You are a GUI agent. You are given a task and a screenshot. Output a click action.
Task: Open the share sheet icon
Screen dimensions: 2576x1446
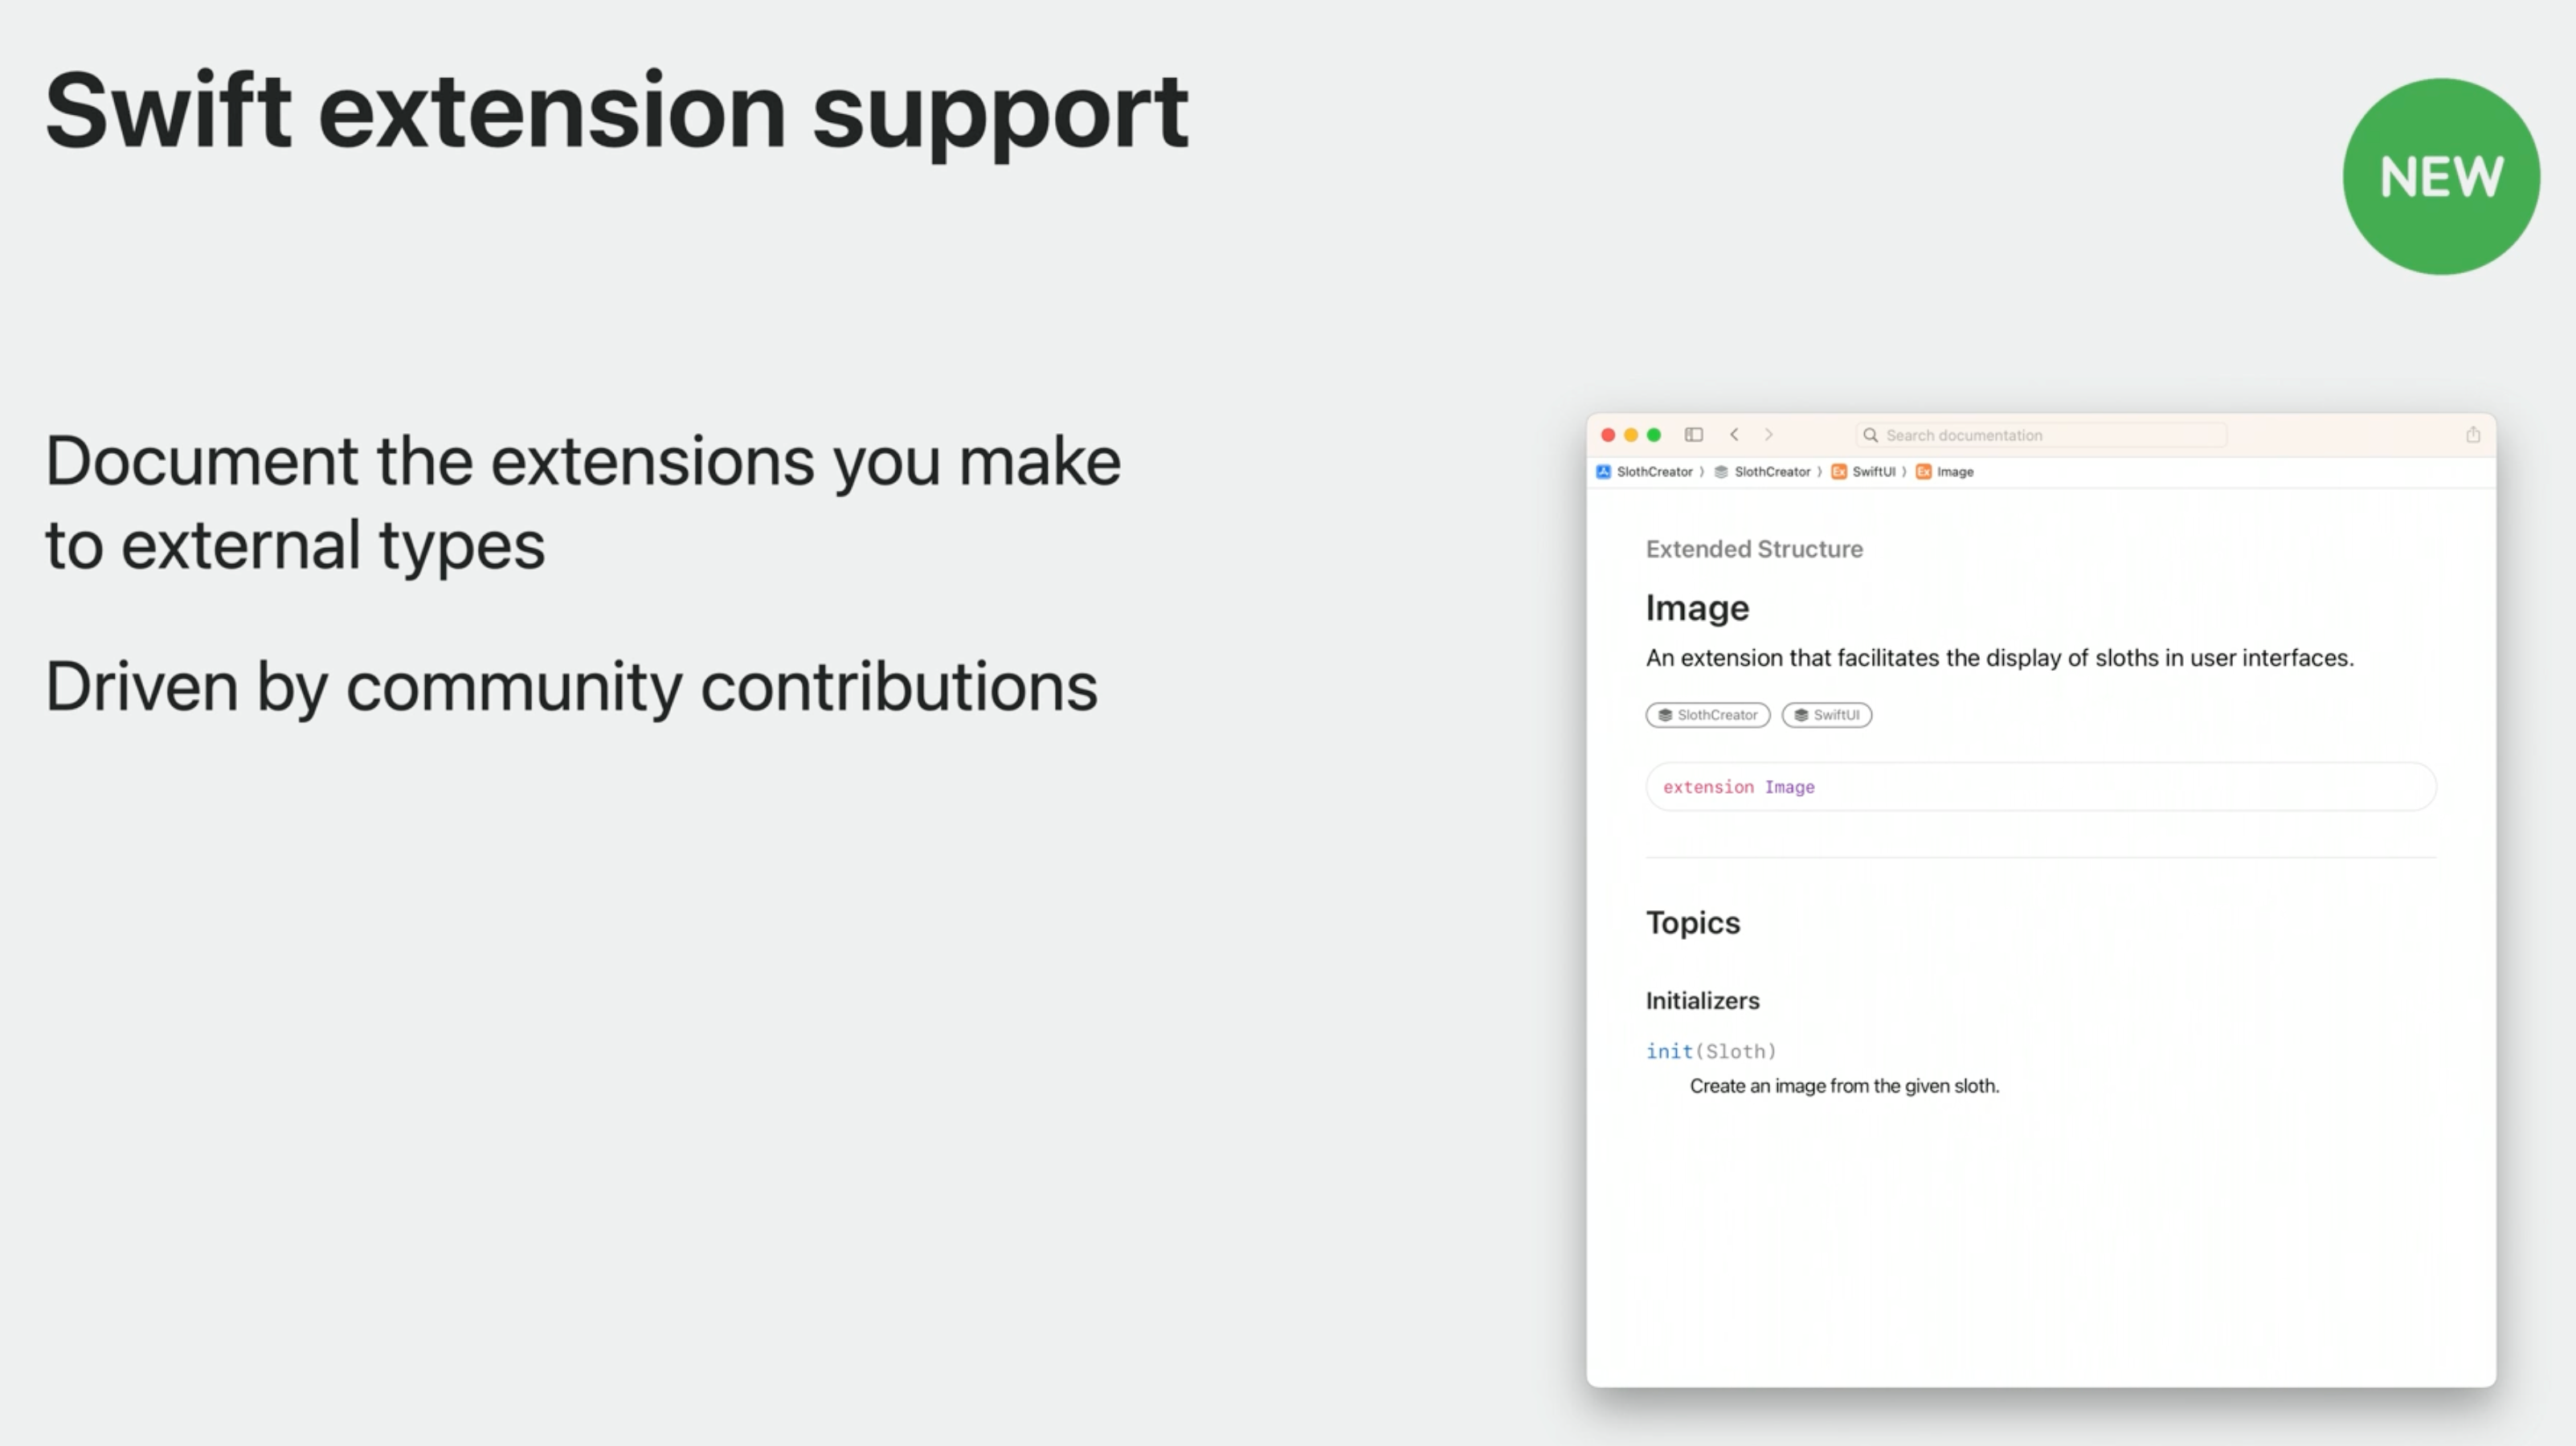tap(2474, 435)
